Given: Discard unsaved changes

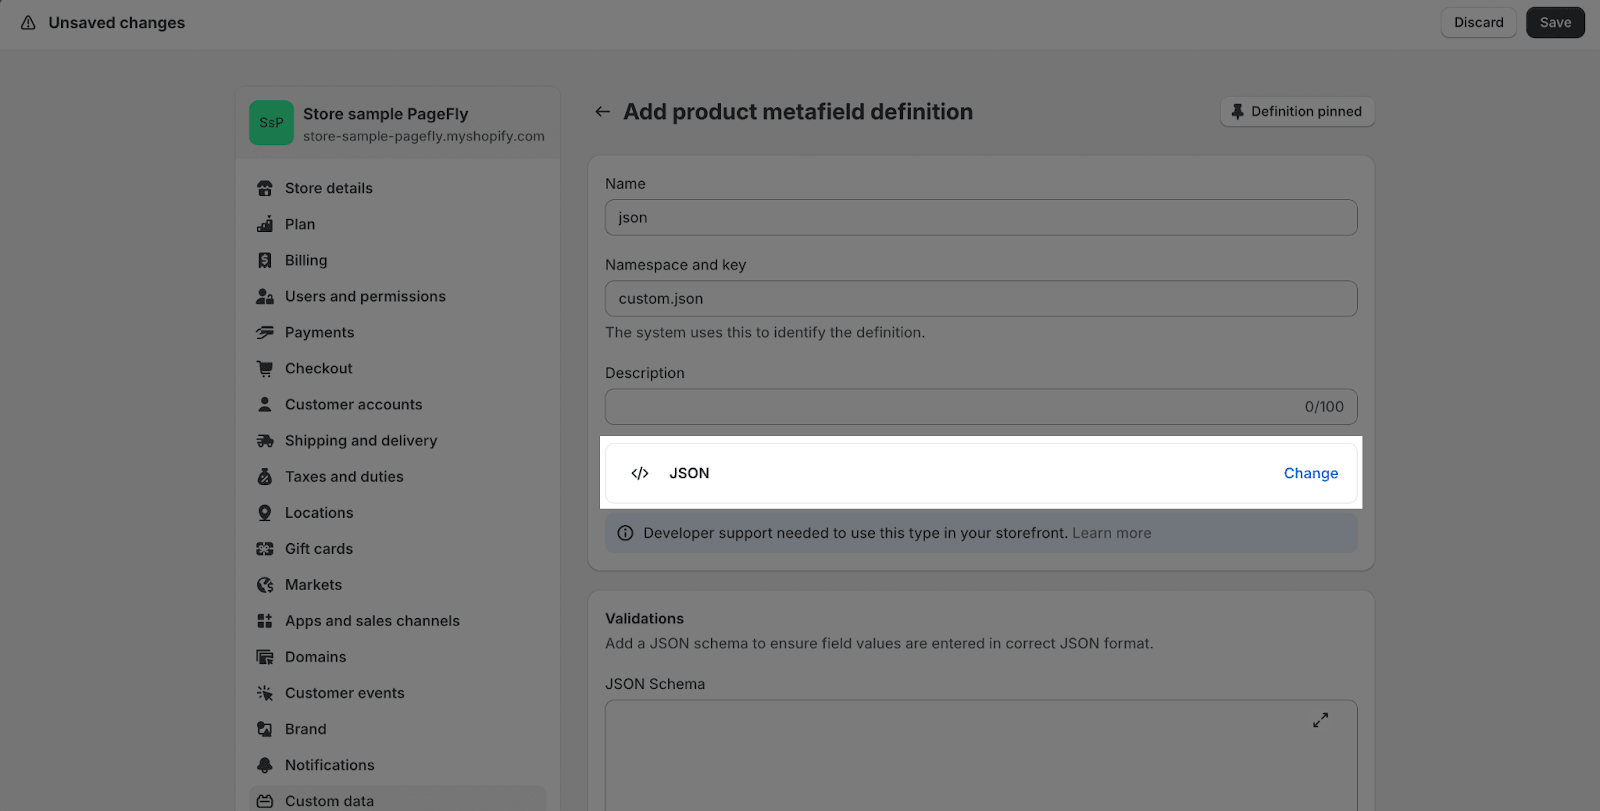Looking at the screenshot, I should [1478, 22].
